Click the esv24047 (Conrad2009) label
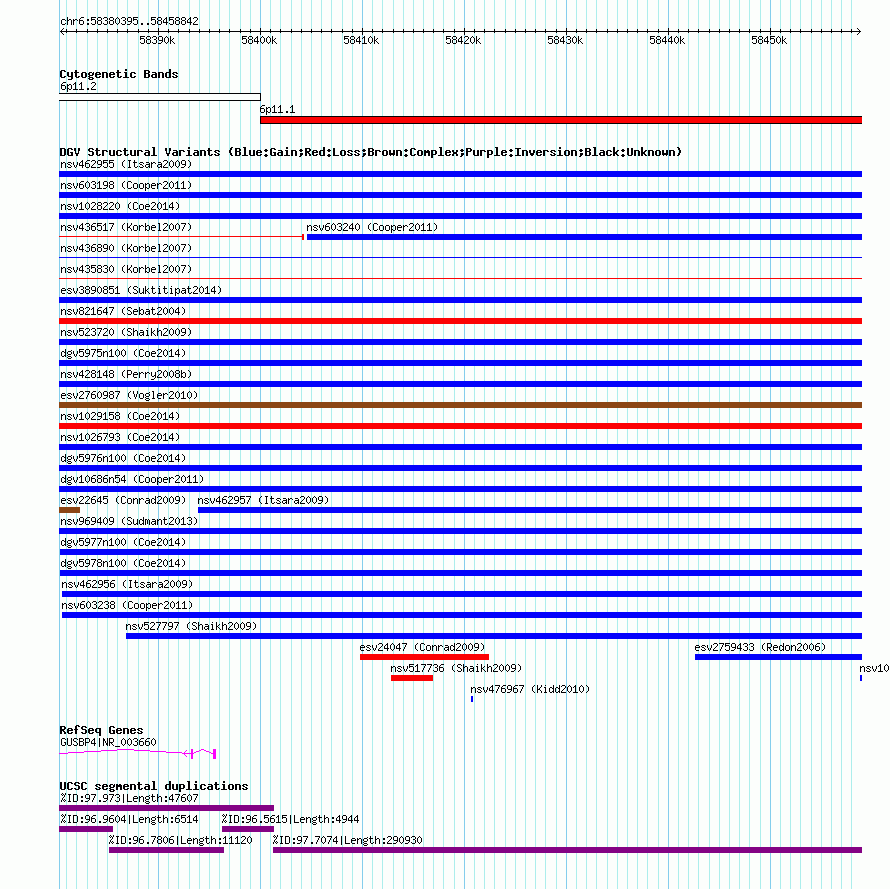 [422, 648]
